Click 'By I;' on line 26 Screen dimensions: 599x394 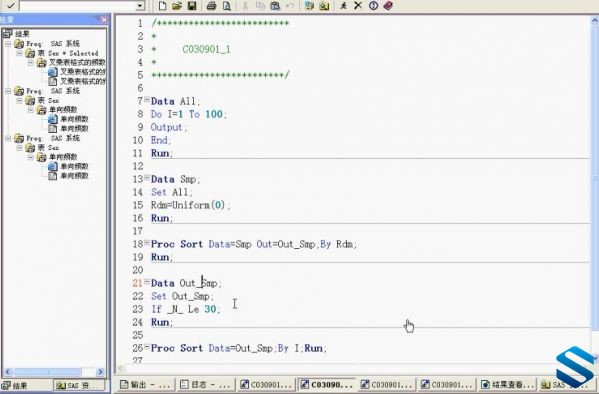(290, 348)
